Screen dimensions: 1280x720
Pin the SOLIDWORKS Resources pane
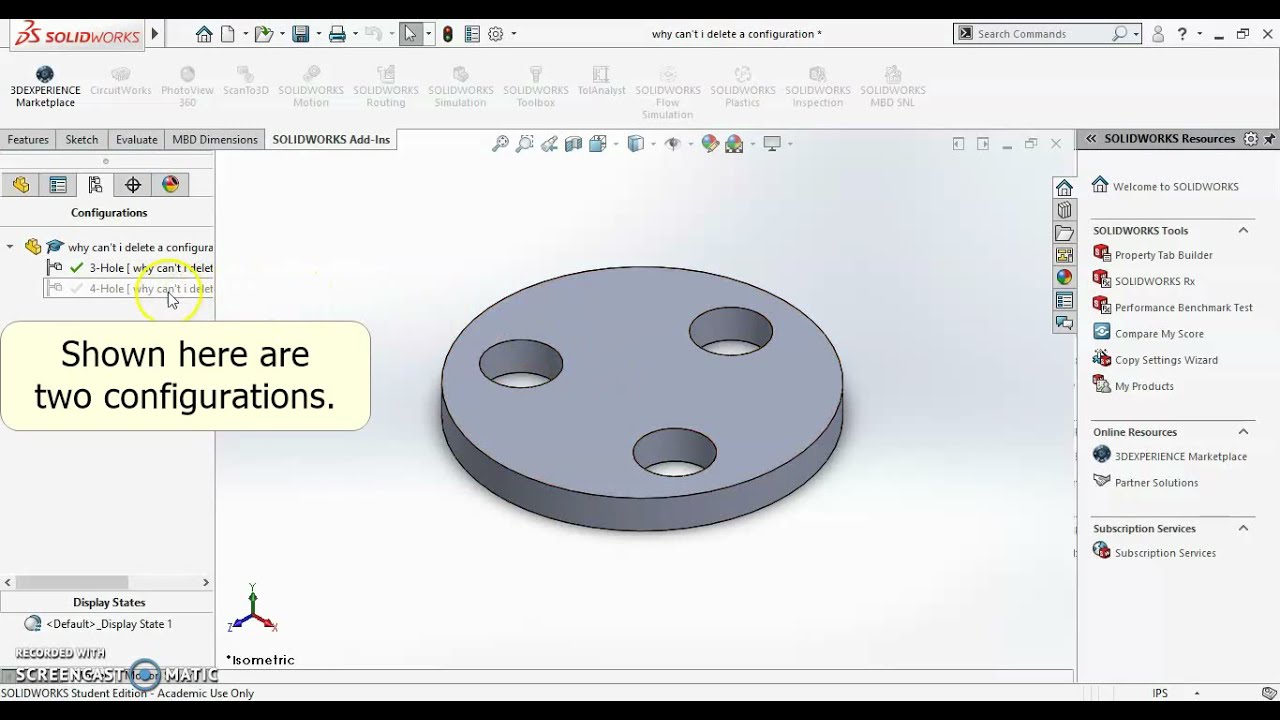(x=1270, y=139)
